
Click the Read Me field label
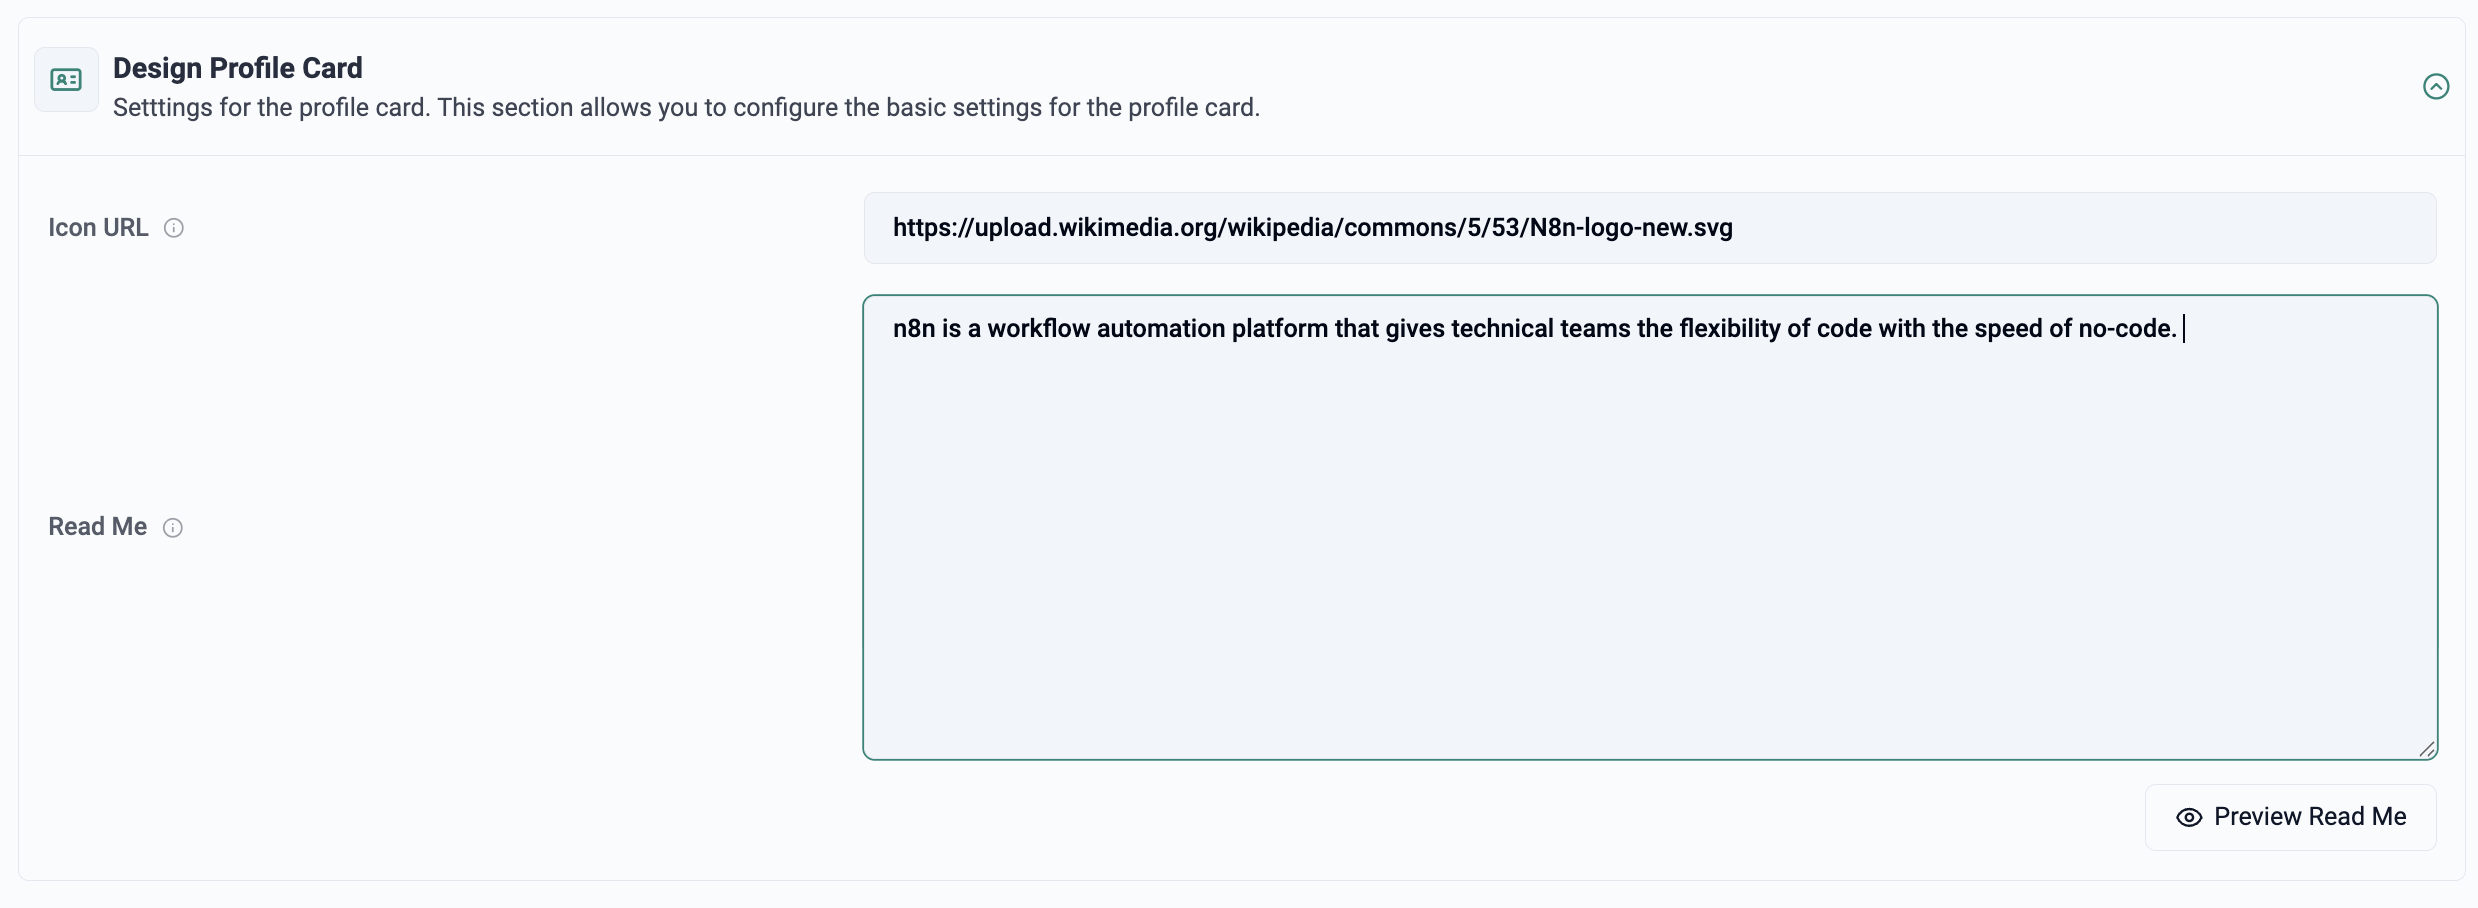point(98,527)
